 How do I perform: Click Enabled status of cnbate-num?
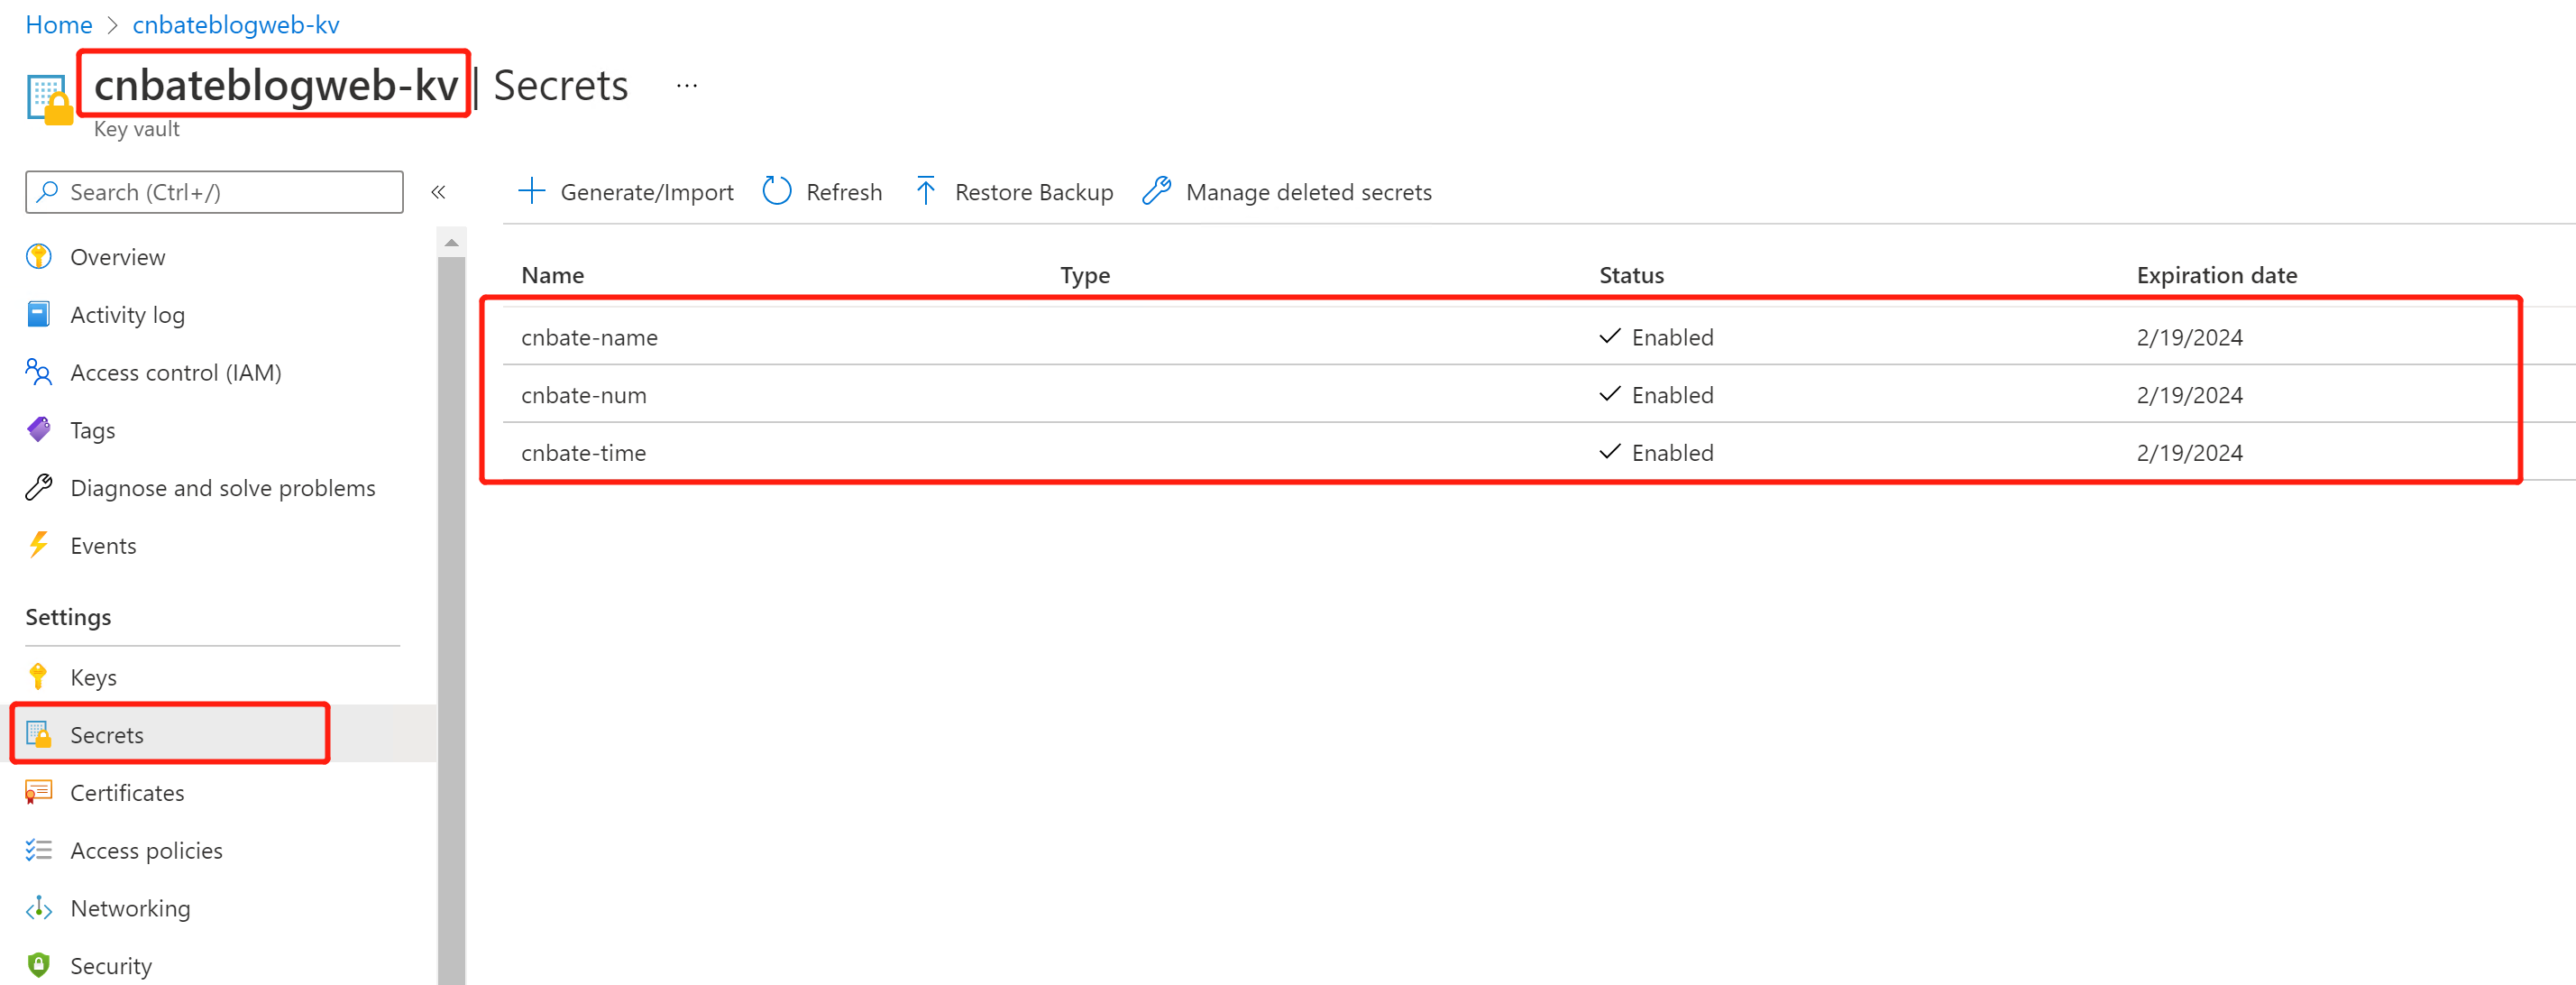point(1656,395)
